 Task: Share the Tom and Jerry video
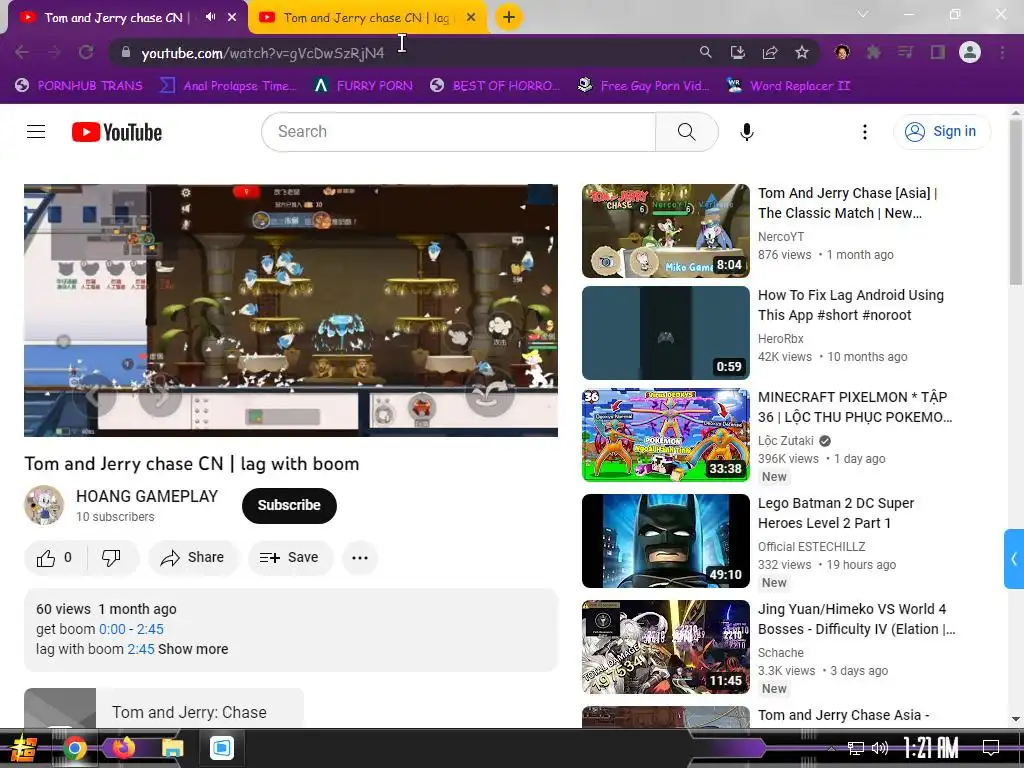pyautogui.click(x=193, y=558)
